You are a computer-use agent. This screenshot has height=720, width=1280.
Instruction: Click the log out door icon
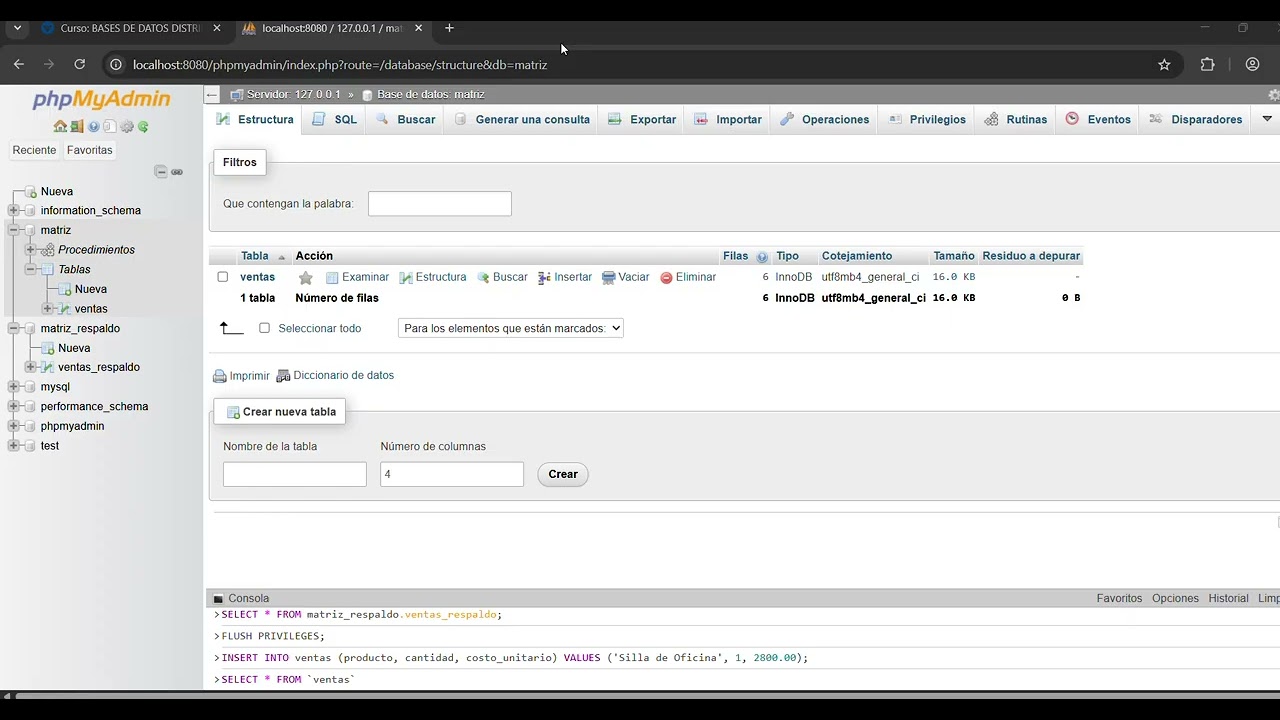[77, 127]
